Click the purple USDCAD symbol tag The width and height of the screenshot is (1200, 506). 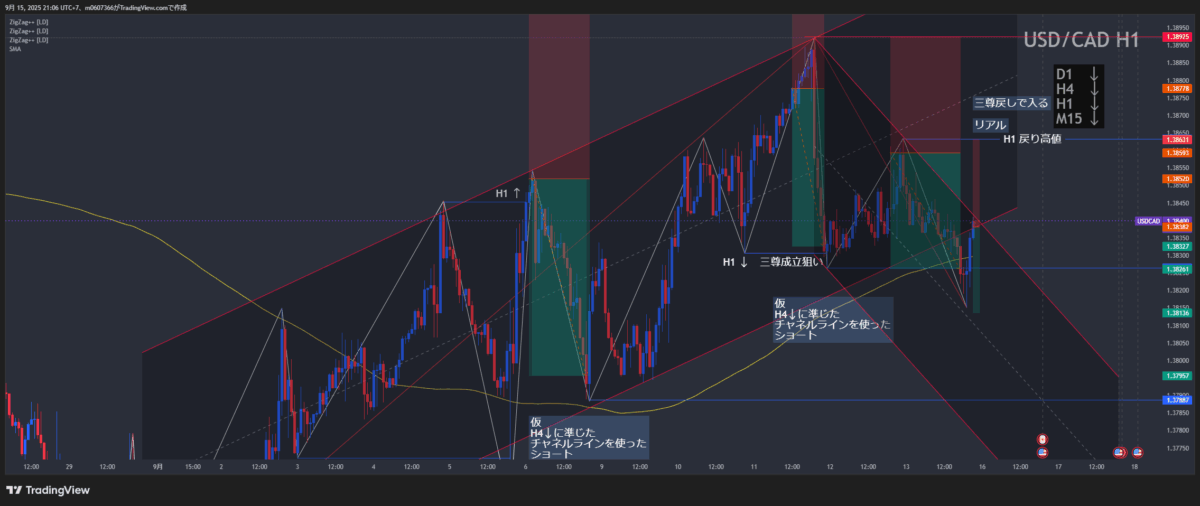(1148, 221)
